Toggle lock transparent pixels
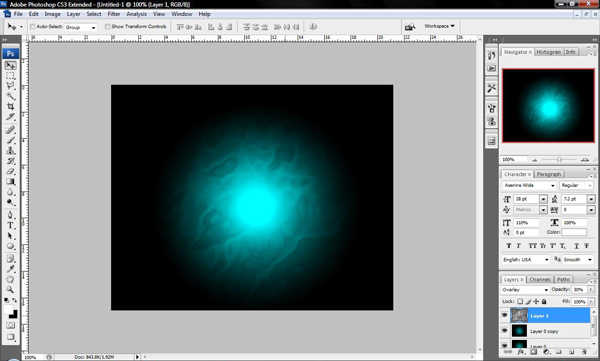 tap(520, 302)
